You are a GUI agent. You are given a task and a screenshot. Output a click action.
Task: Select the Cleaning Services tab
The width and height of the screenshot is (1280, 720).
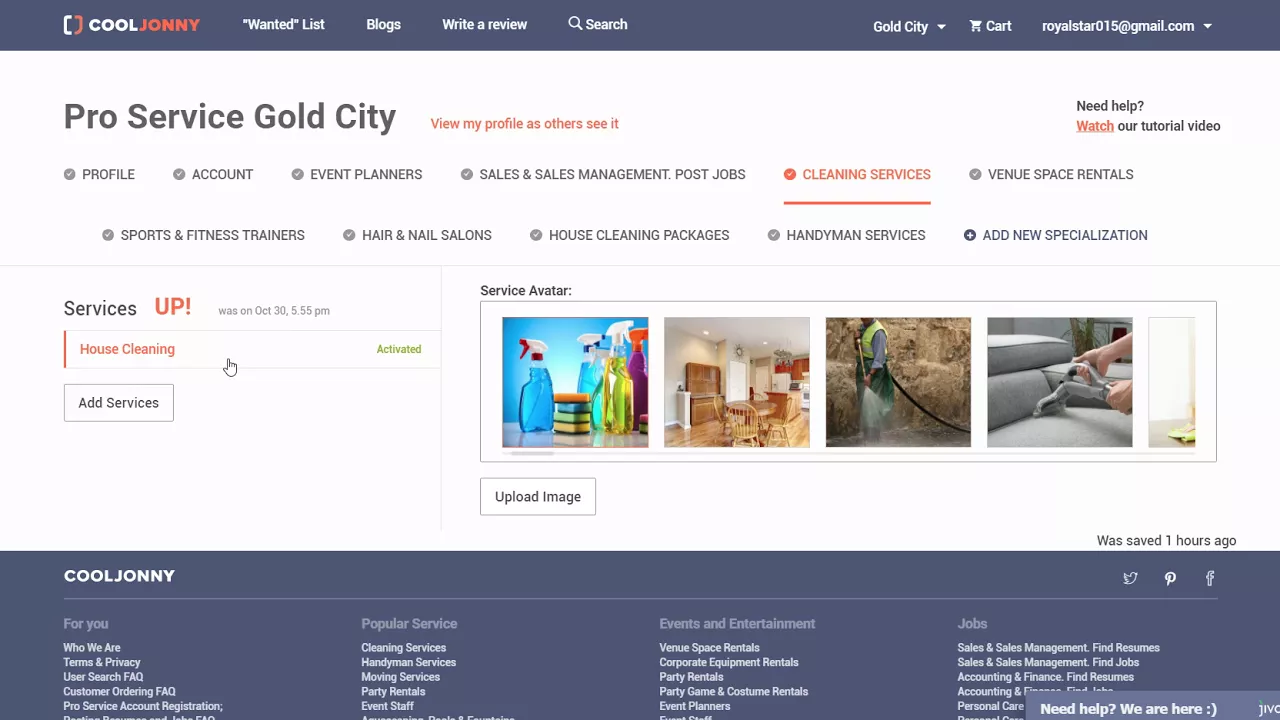(866, 174)
